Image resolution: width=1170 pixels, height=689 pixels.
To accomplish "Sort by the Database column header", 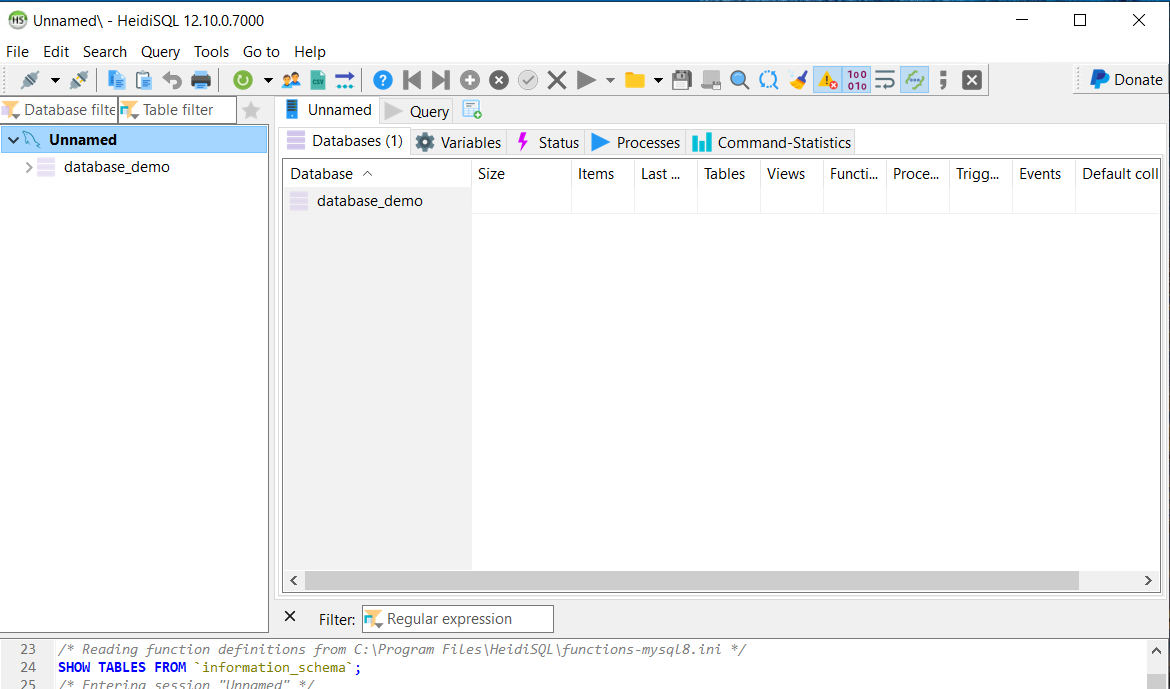I will tap(322, 174).
